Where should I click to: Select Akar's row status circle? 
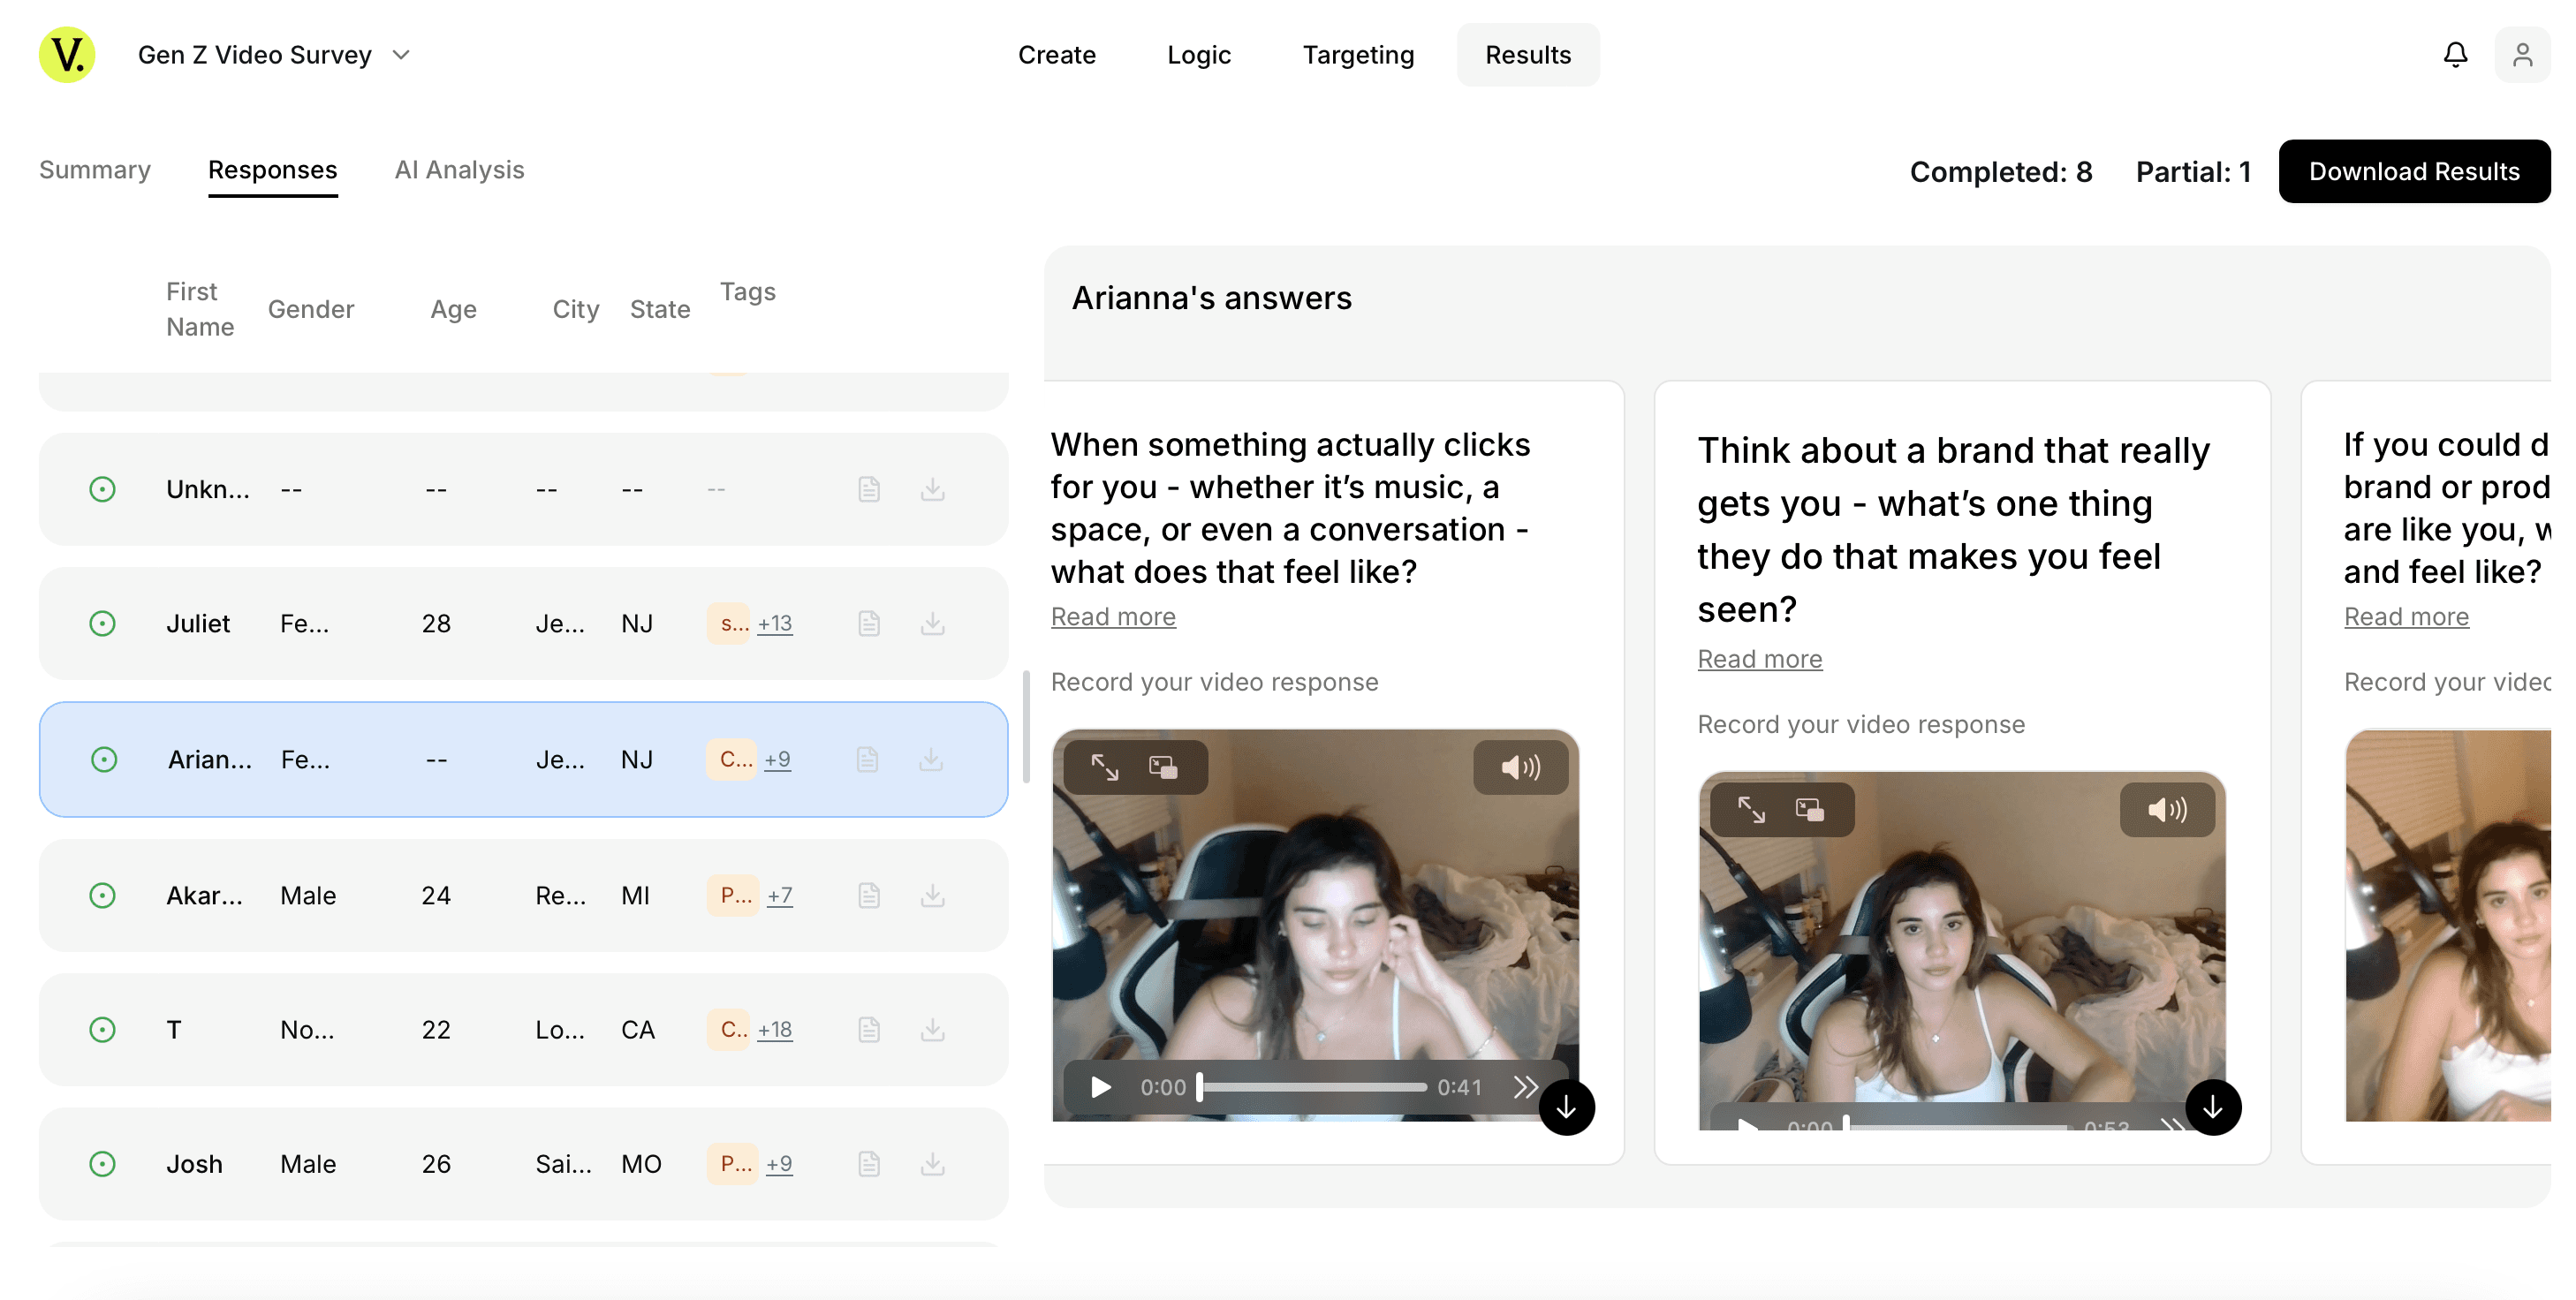coord(103,895)
